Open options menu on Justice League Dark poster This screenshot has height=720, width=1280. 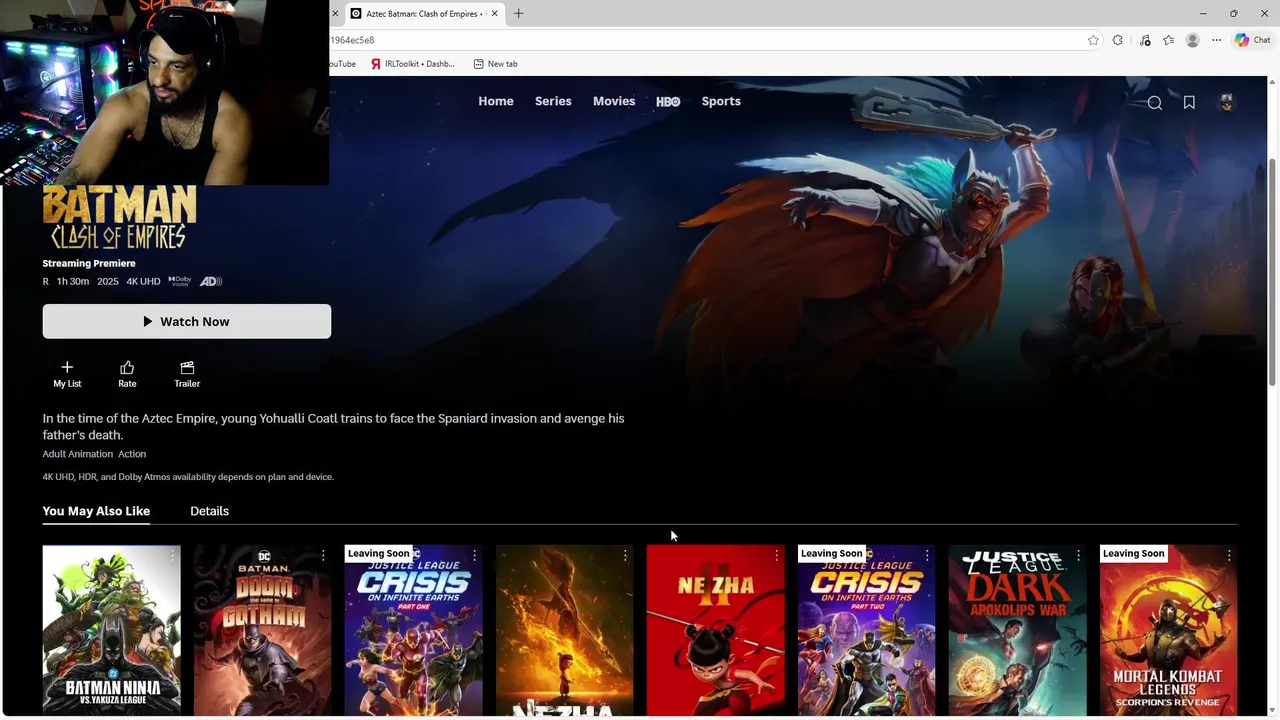coord(1078,555)
